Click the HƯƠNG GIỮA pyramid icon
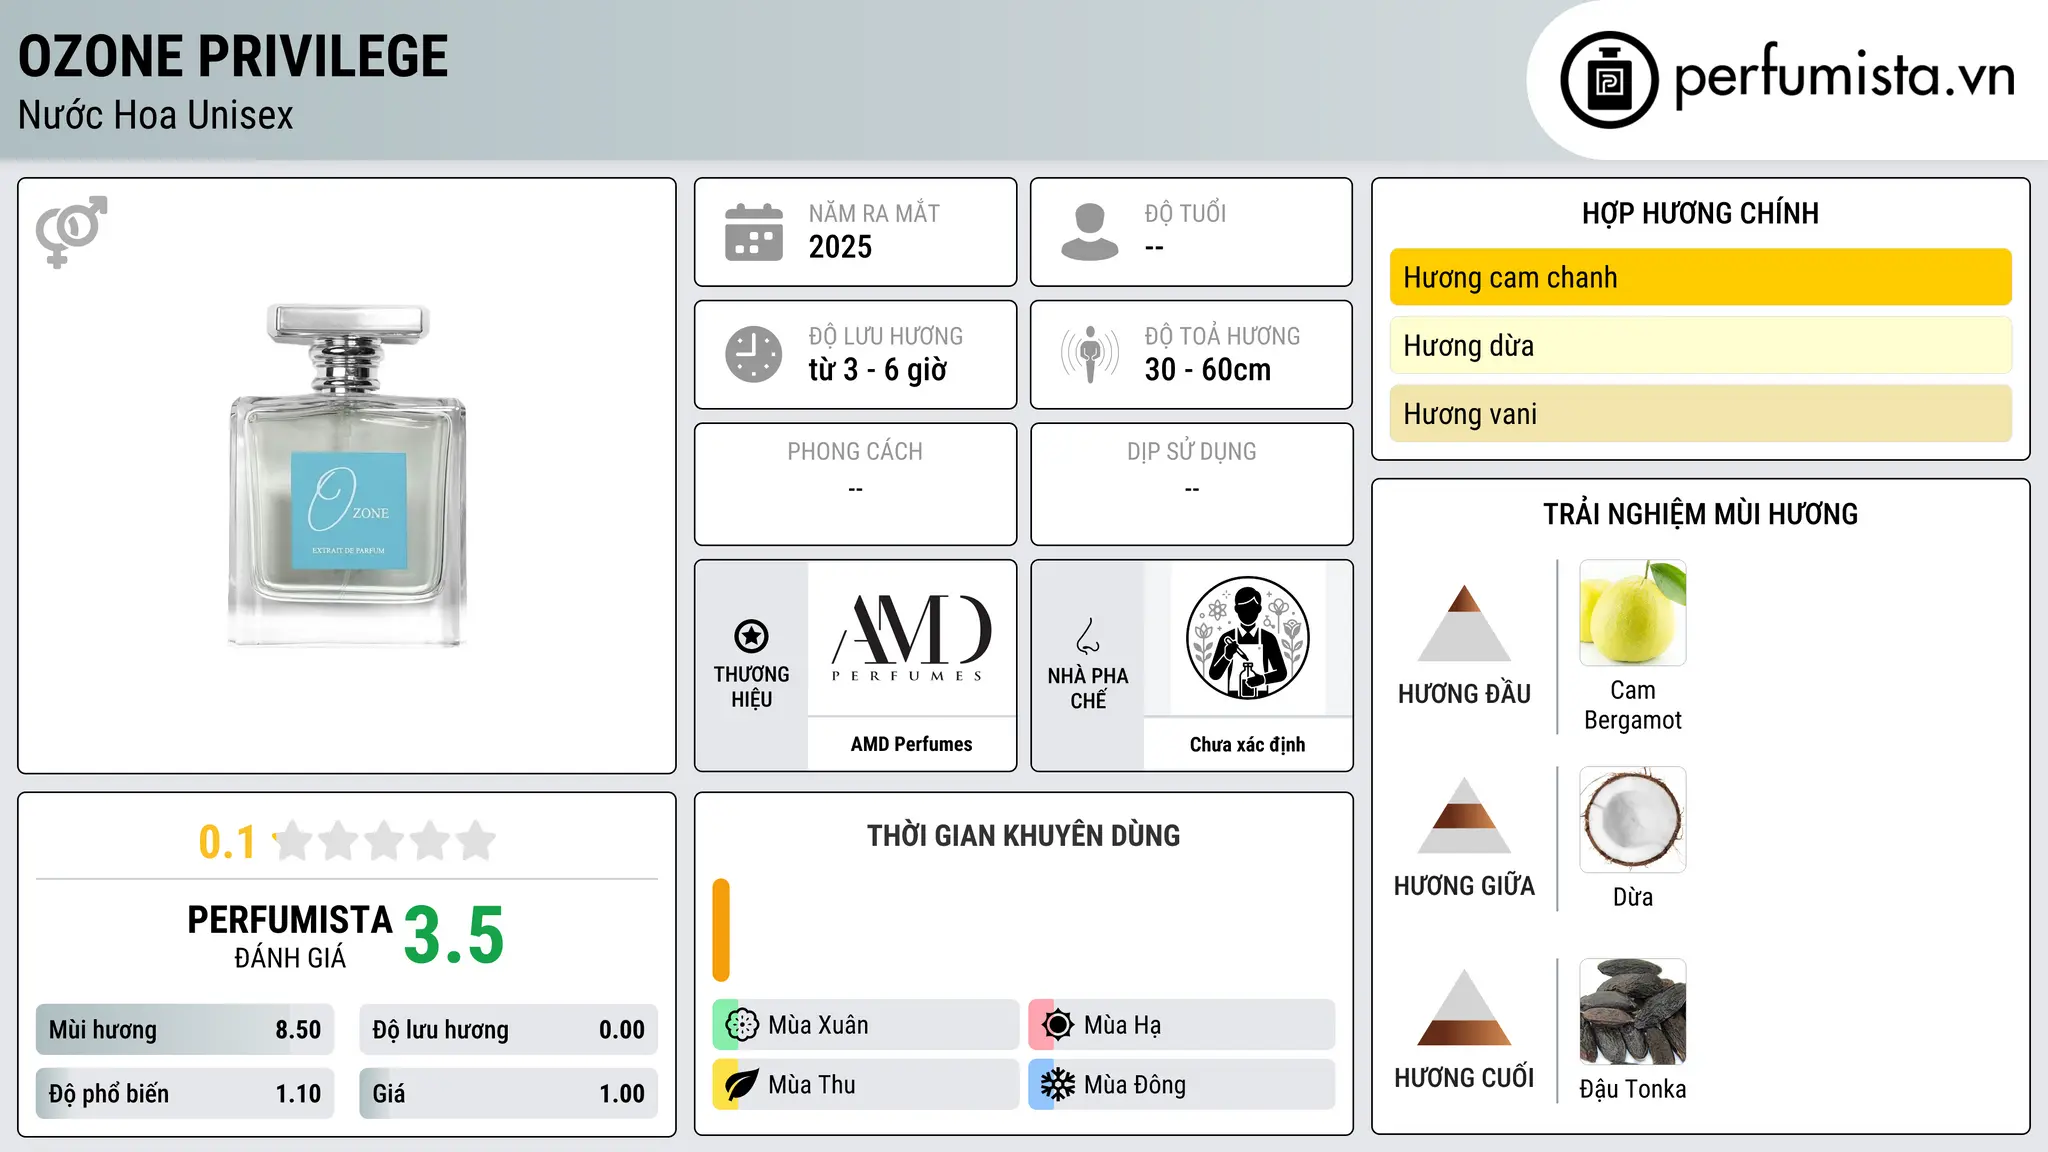Image resolution: width=2048 pixels, height=1152 pixels. (x=1464, y=815)
